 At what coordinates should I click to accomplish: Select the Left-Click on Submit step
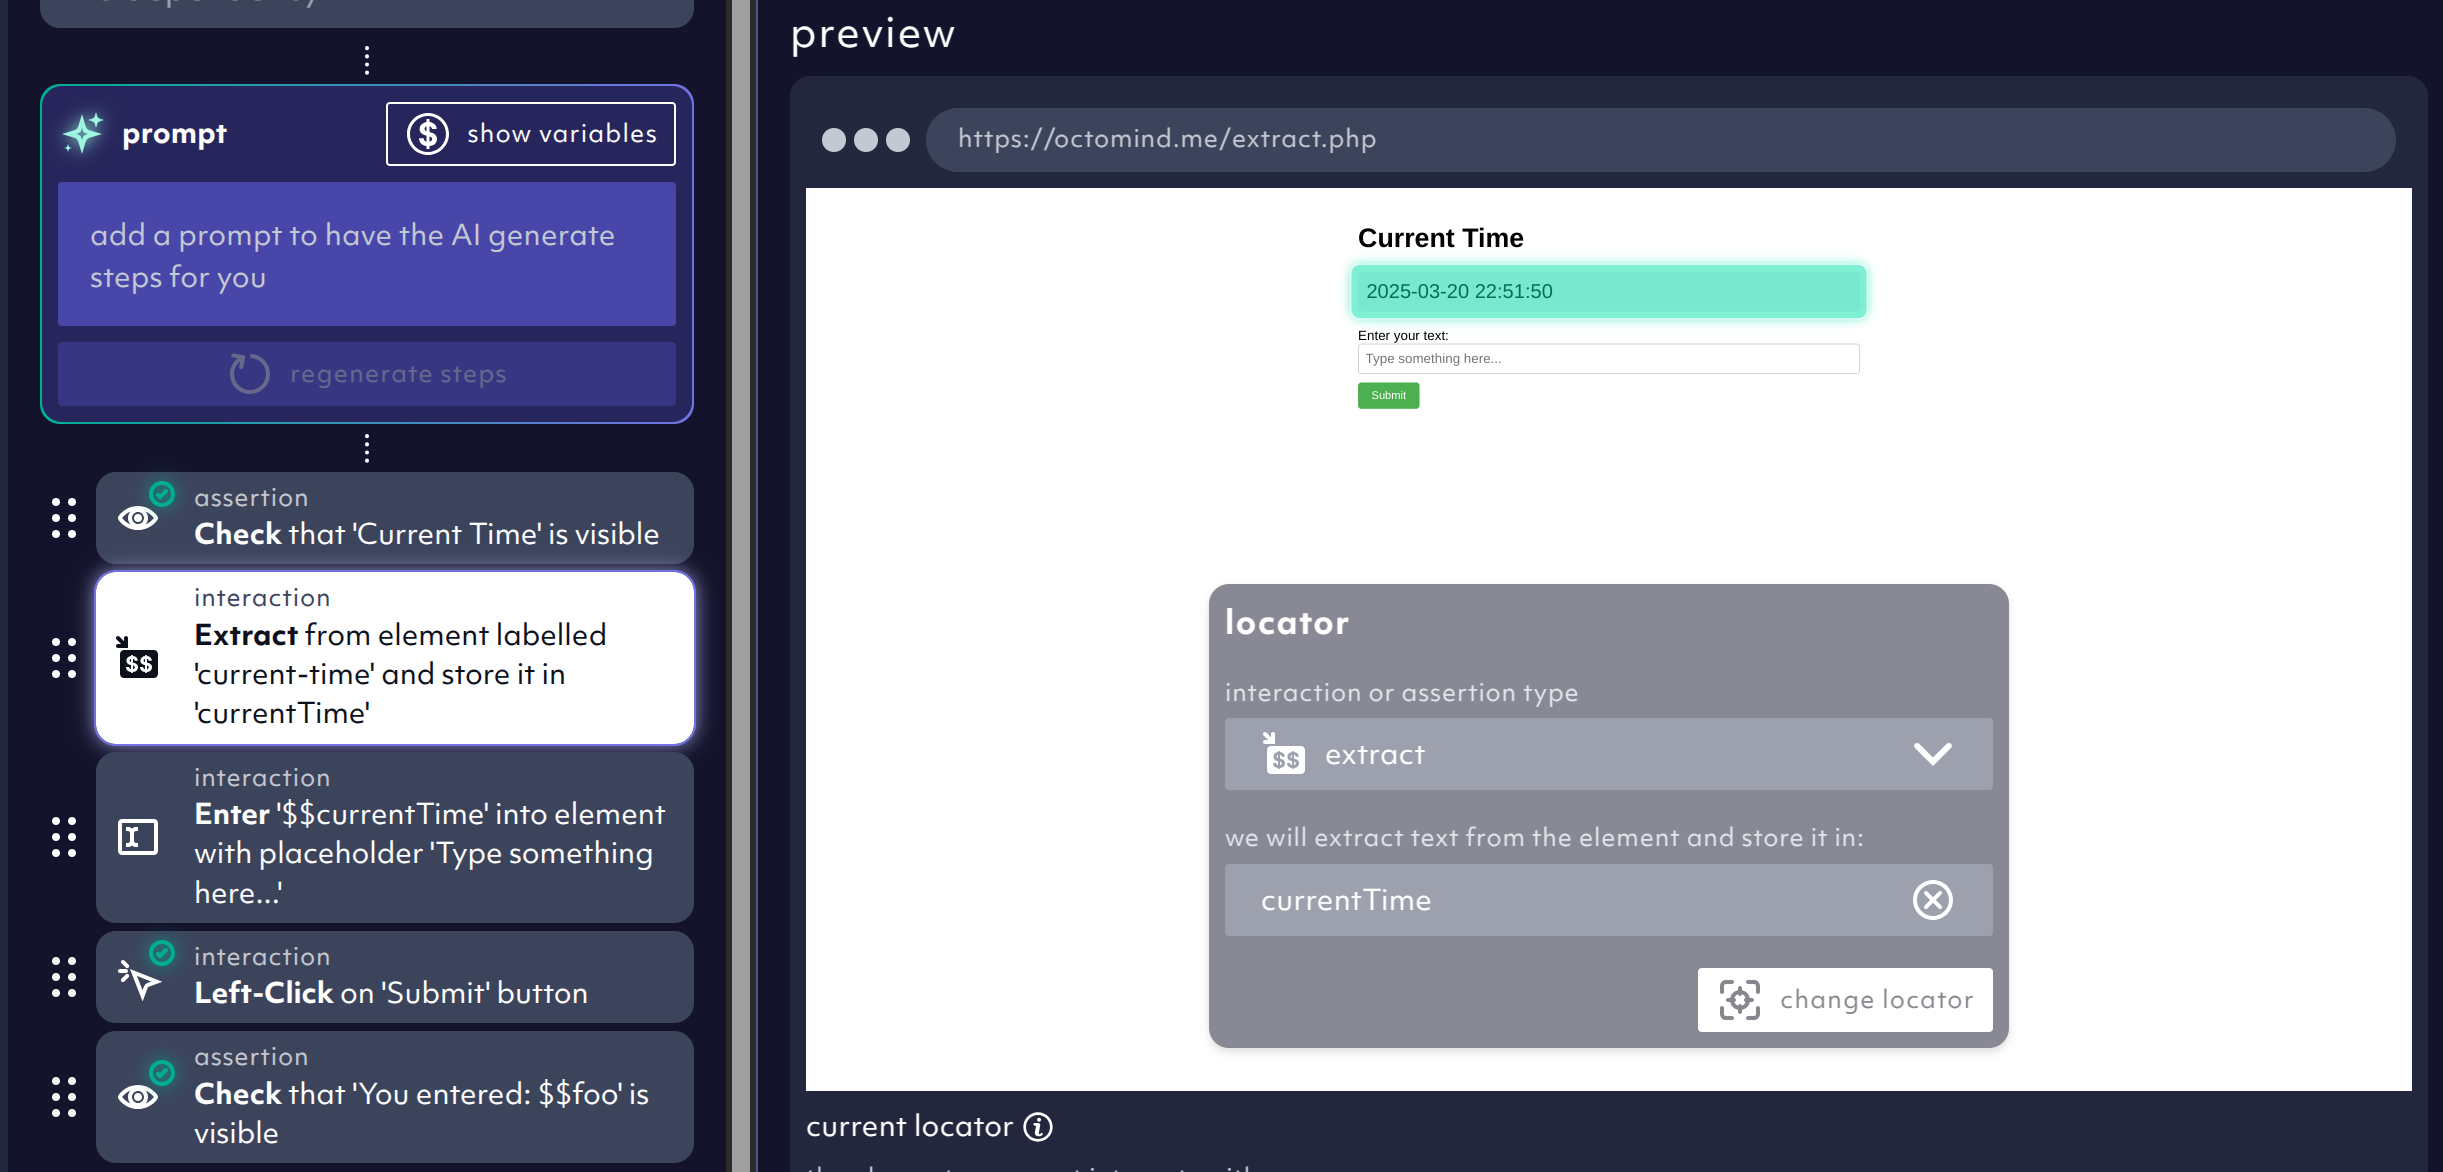395,977
